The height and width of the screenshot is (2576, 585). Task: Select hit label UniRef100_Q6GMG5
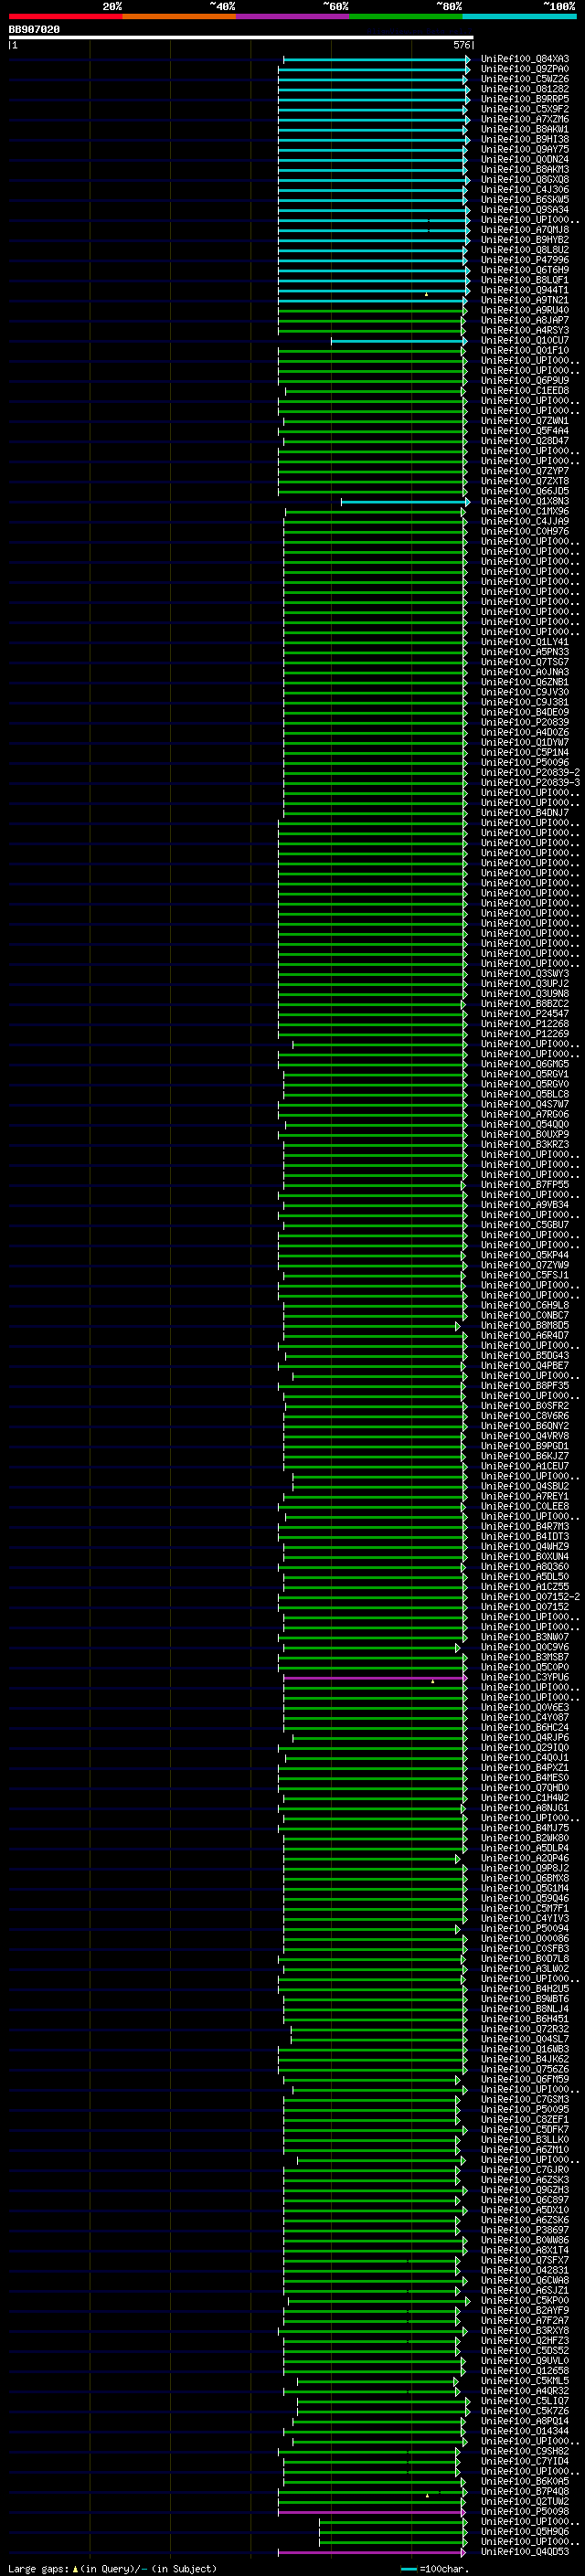pyautogui.click(x=525, y=1064)
